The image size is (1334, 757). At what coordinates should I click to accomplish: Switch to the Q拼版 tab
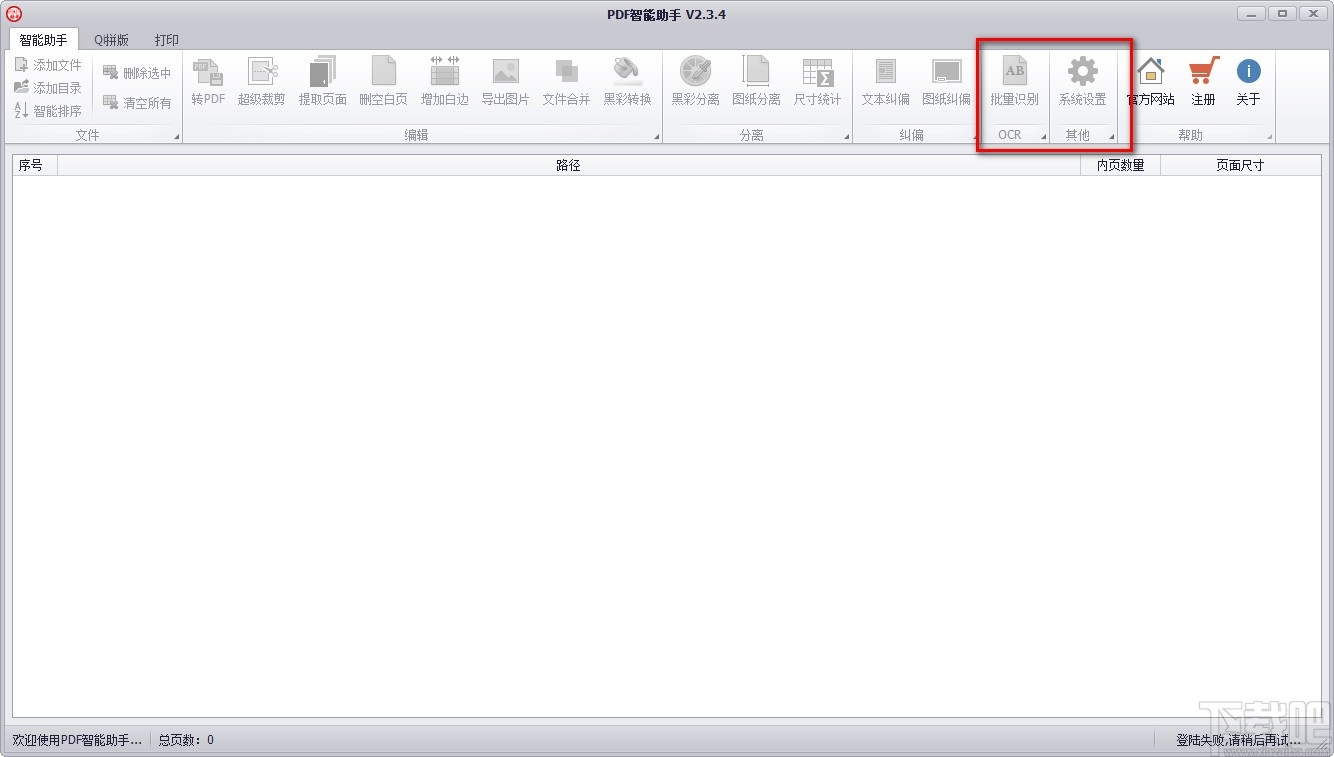click(110, 40)
